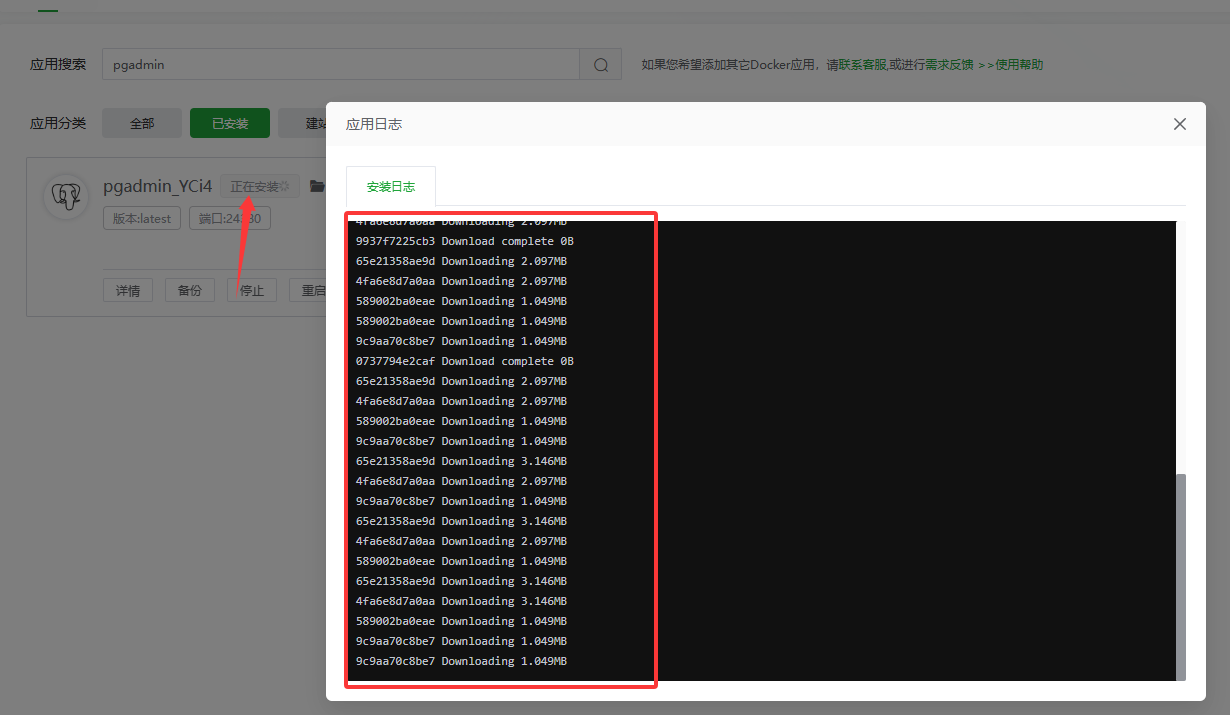Screen dimensions: 1230x715
Task: Click the 版本:latest tag
Action: (x=141, y=218)
